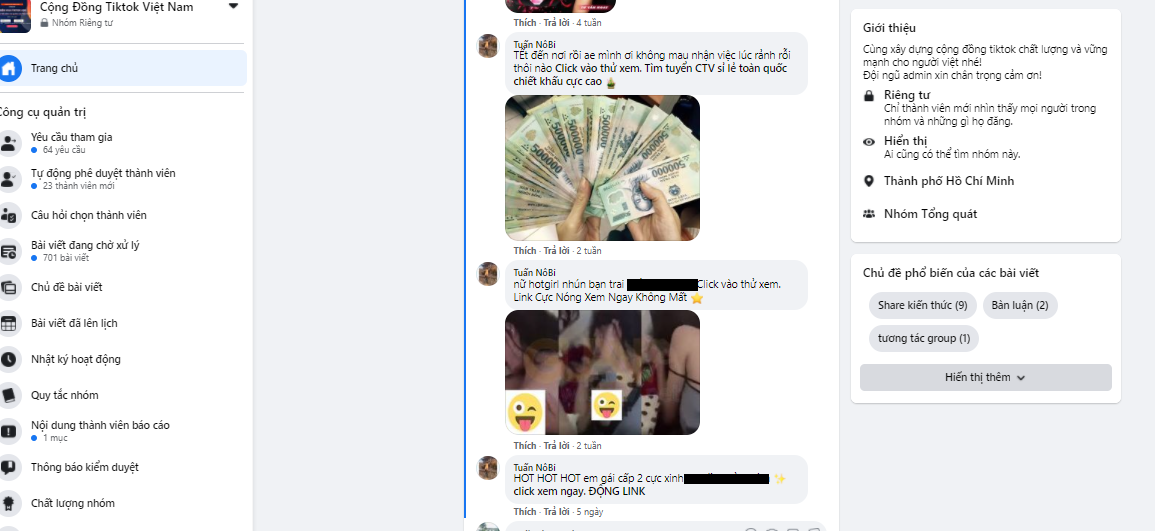Viewport: 1155px width, 531px height.
Task: Open the money banknotes photo thumbnail
Action: click(602, 168)
